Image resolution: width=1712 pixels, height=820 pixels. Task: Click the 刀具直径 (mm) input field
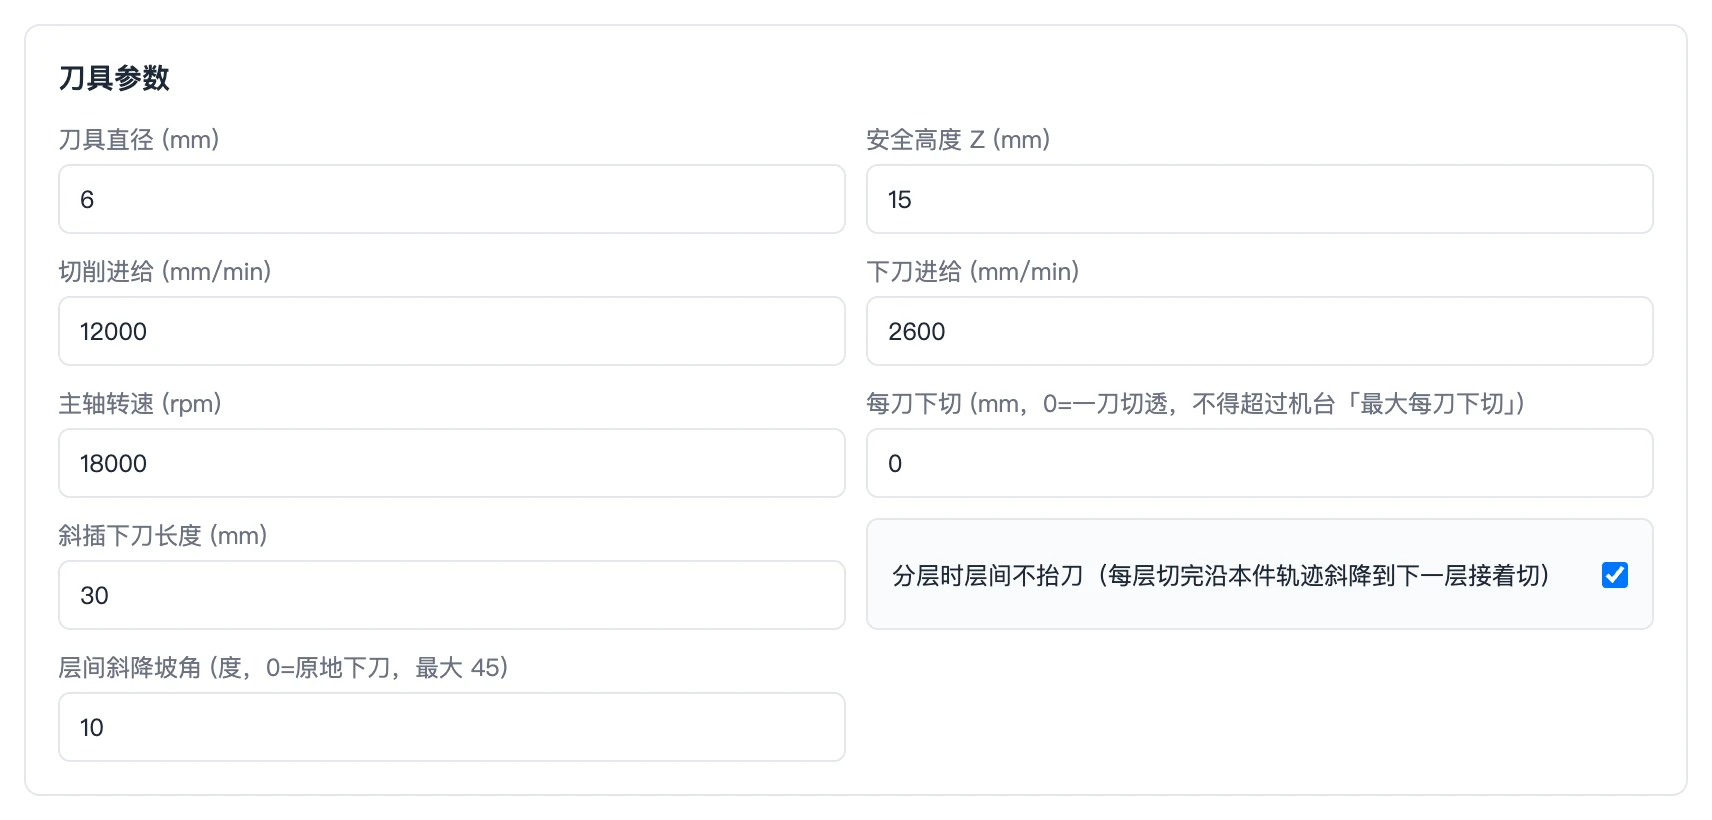[x=452, y=199]
